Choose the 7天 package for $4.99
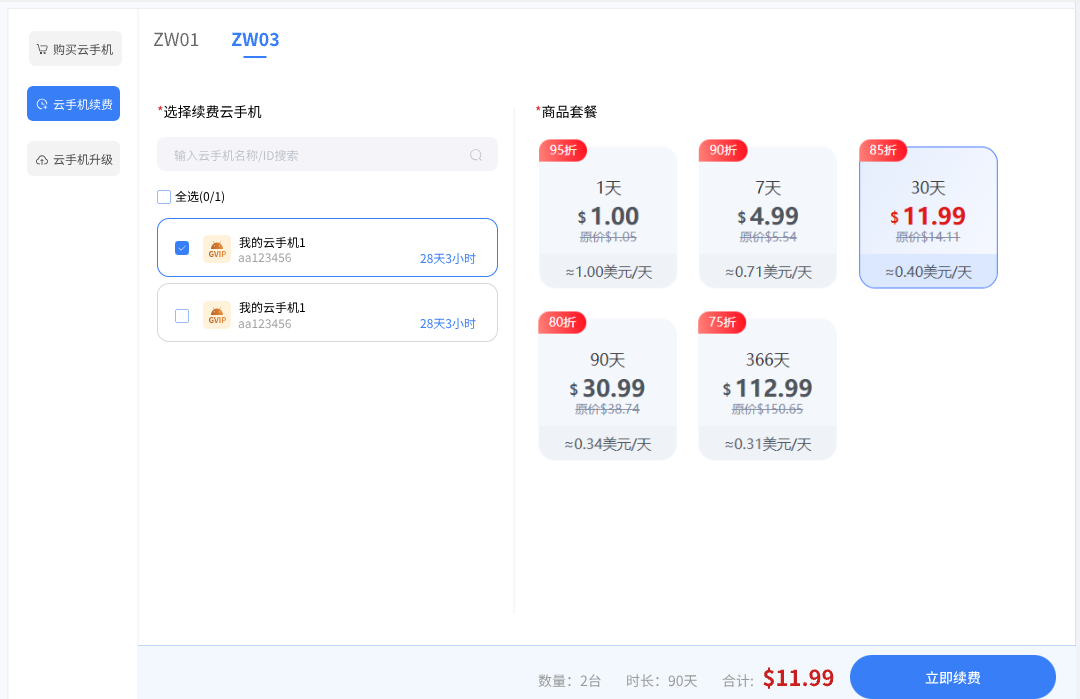Viewport: 1080px width, 699px height. click(767, 217)
